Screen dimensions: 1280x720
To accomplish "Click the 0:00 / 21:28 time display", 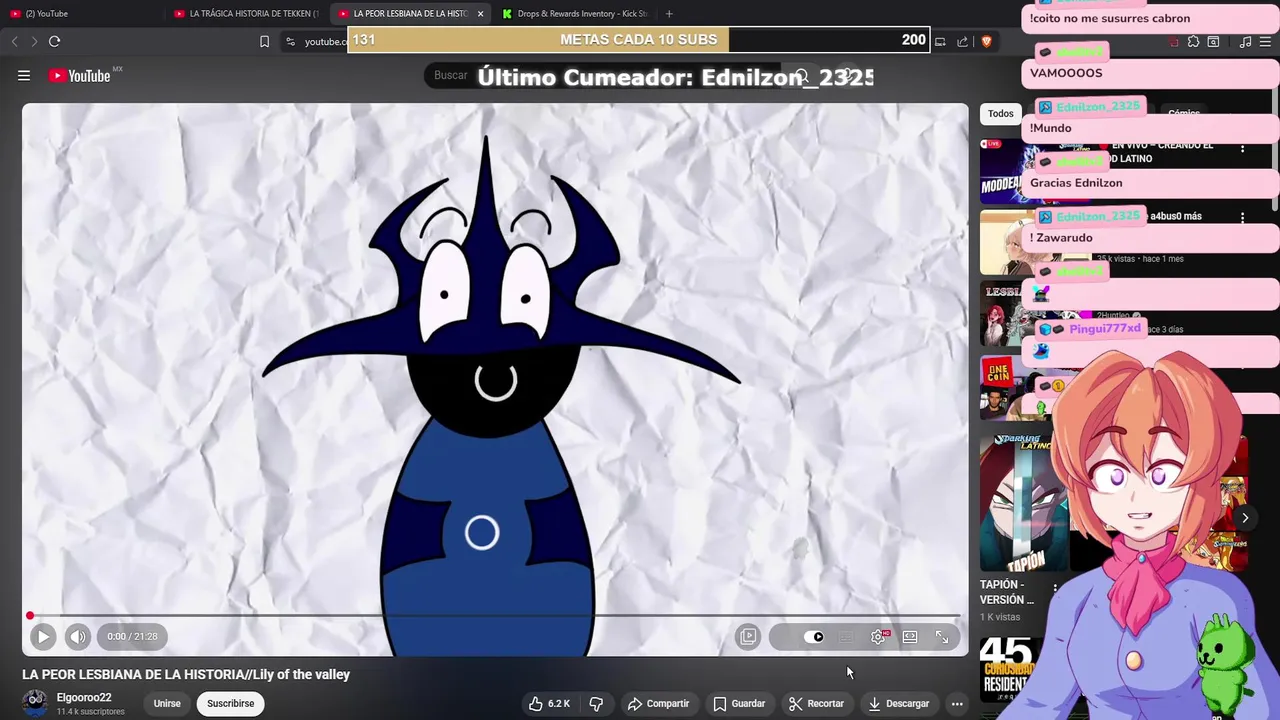I will coord(132,637).
